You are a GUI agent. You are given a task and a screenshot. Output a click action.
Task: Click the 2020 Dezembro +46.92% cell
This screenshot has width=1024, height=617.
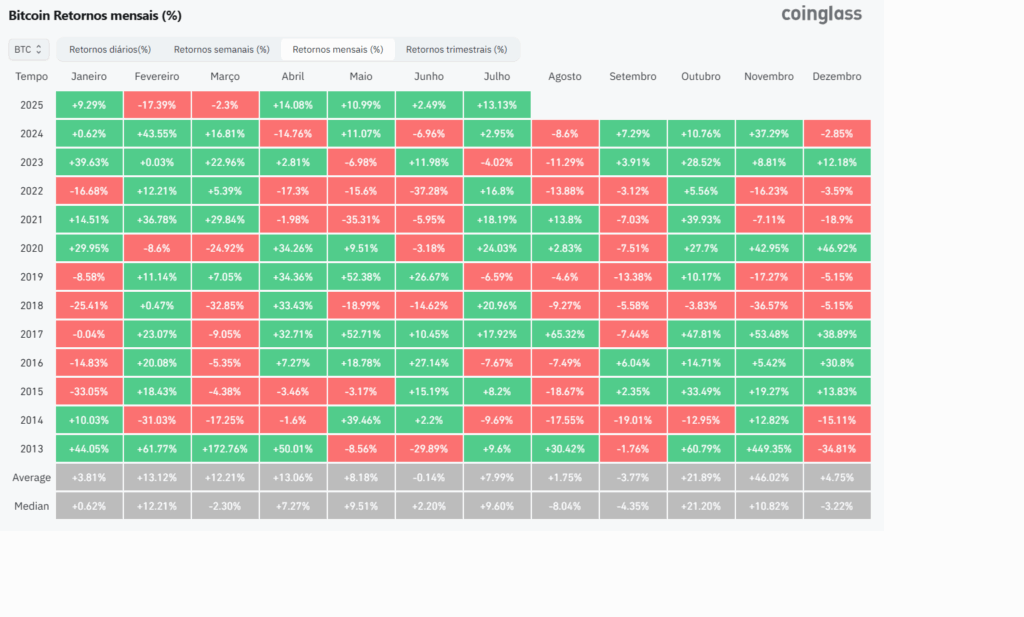[837, 249]
